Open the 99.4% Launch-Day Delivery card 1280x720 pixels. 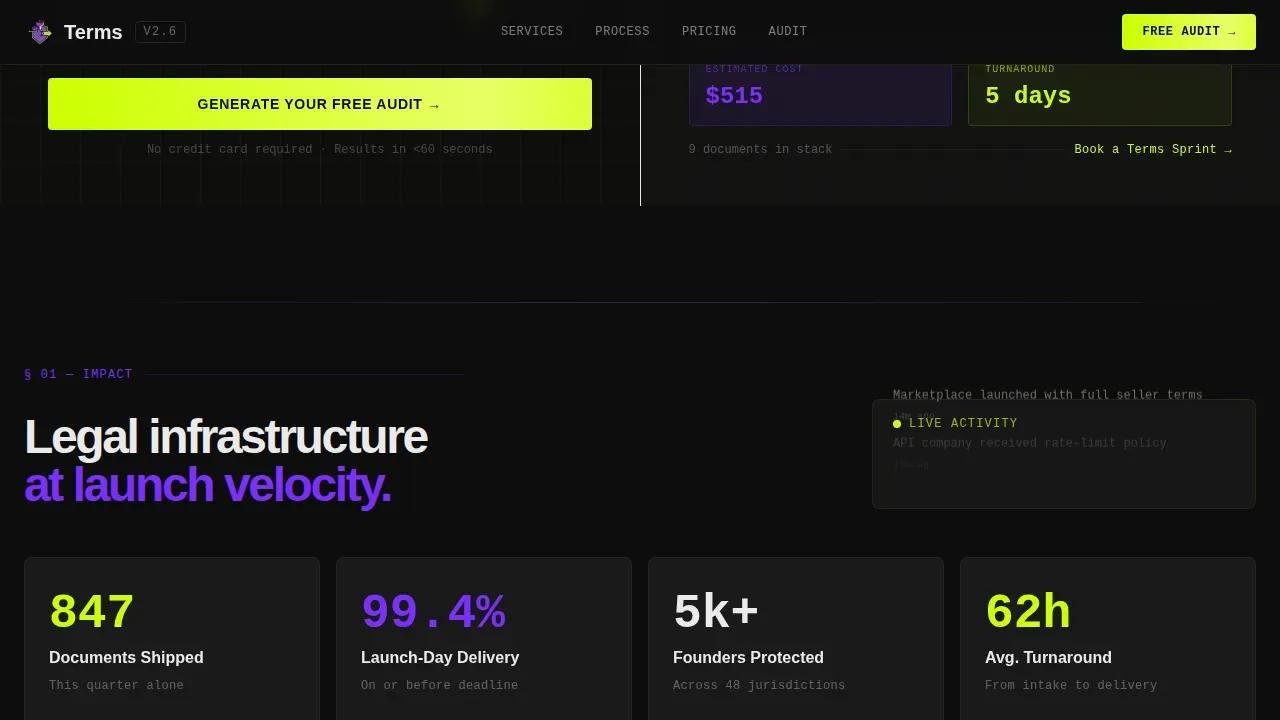coord(484,639)
